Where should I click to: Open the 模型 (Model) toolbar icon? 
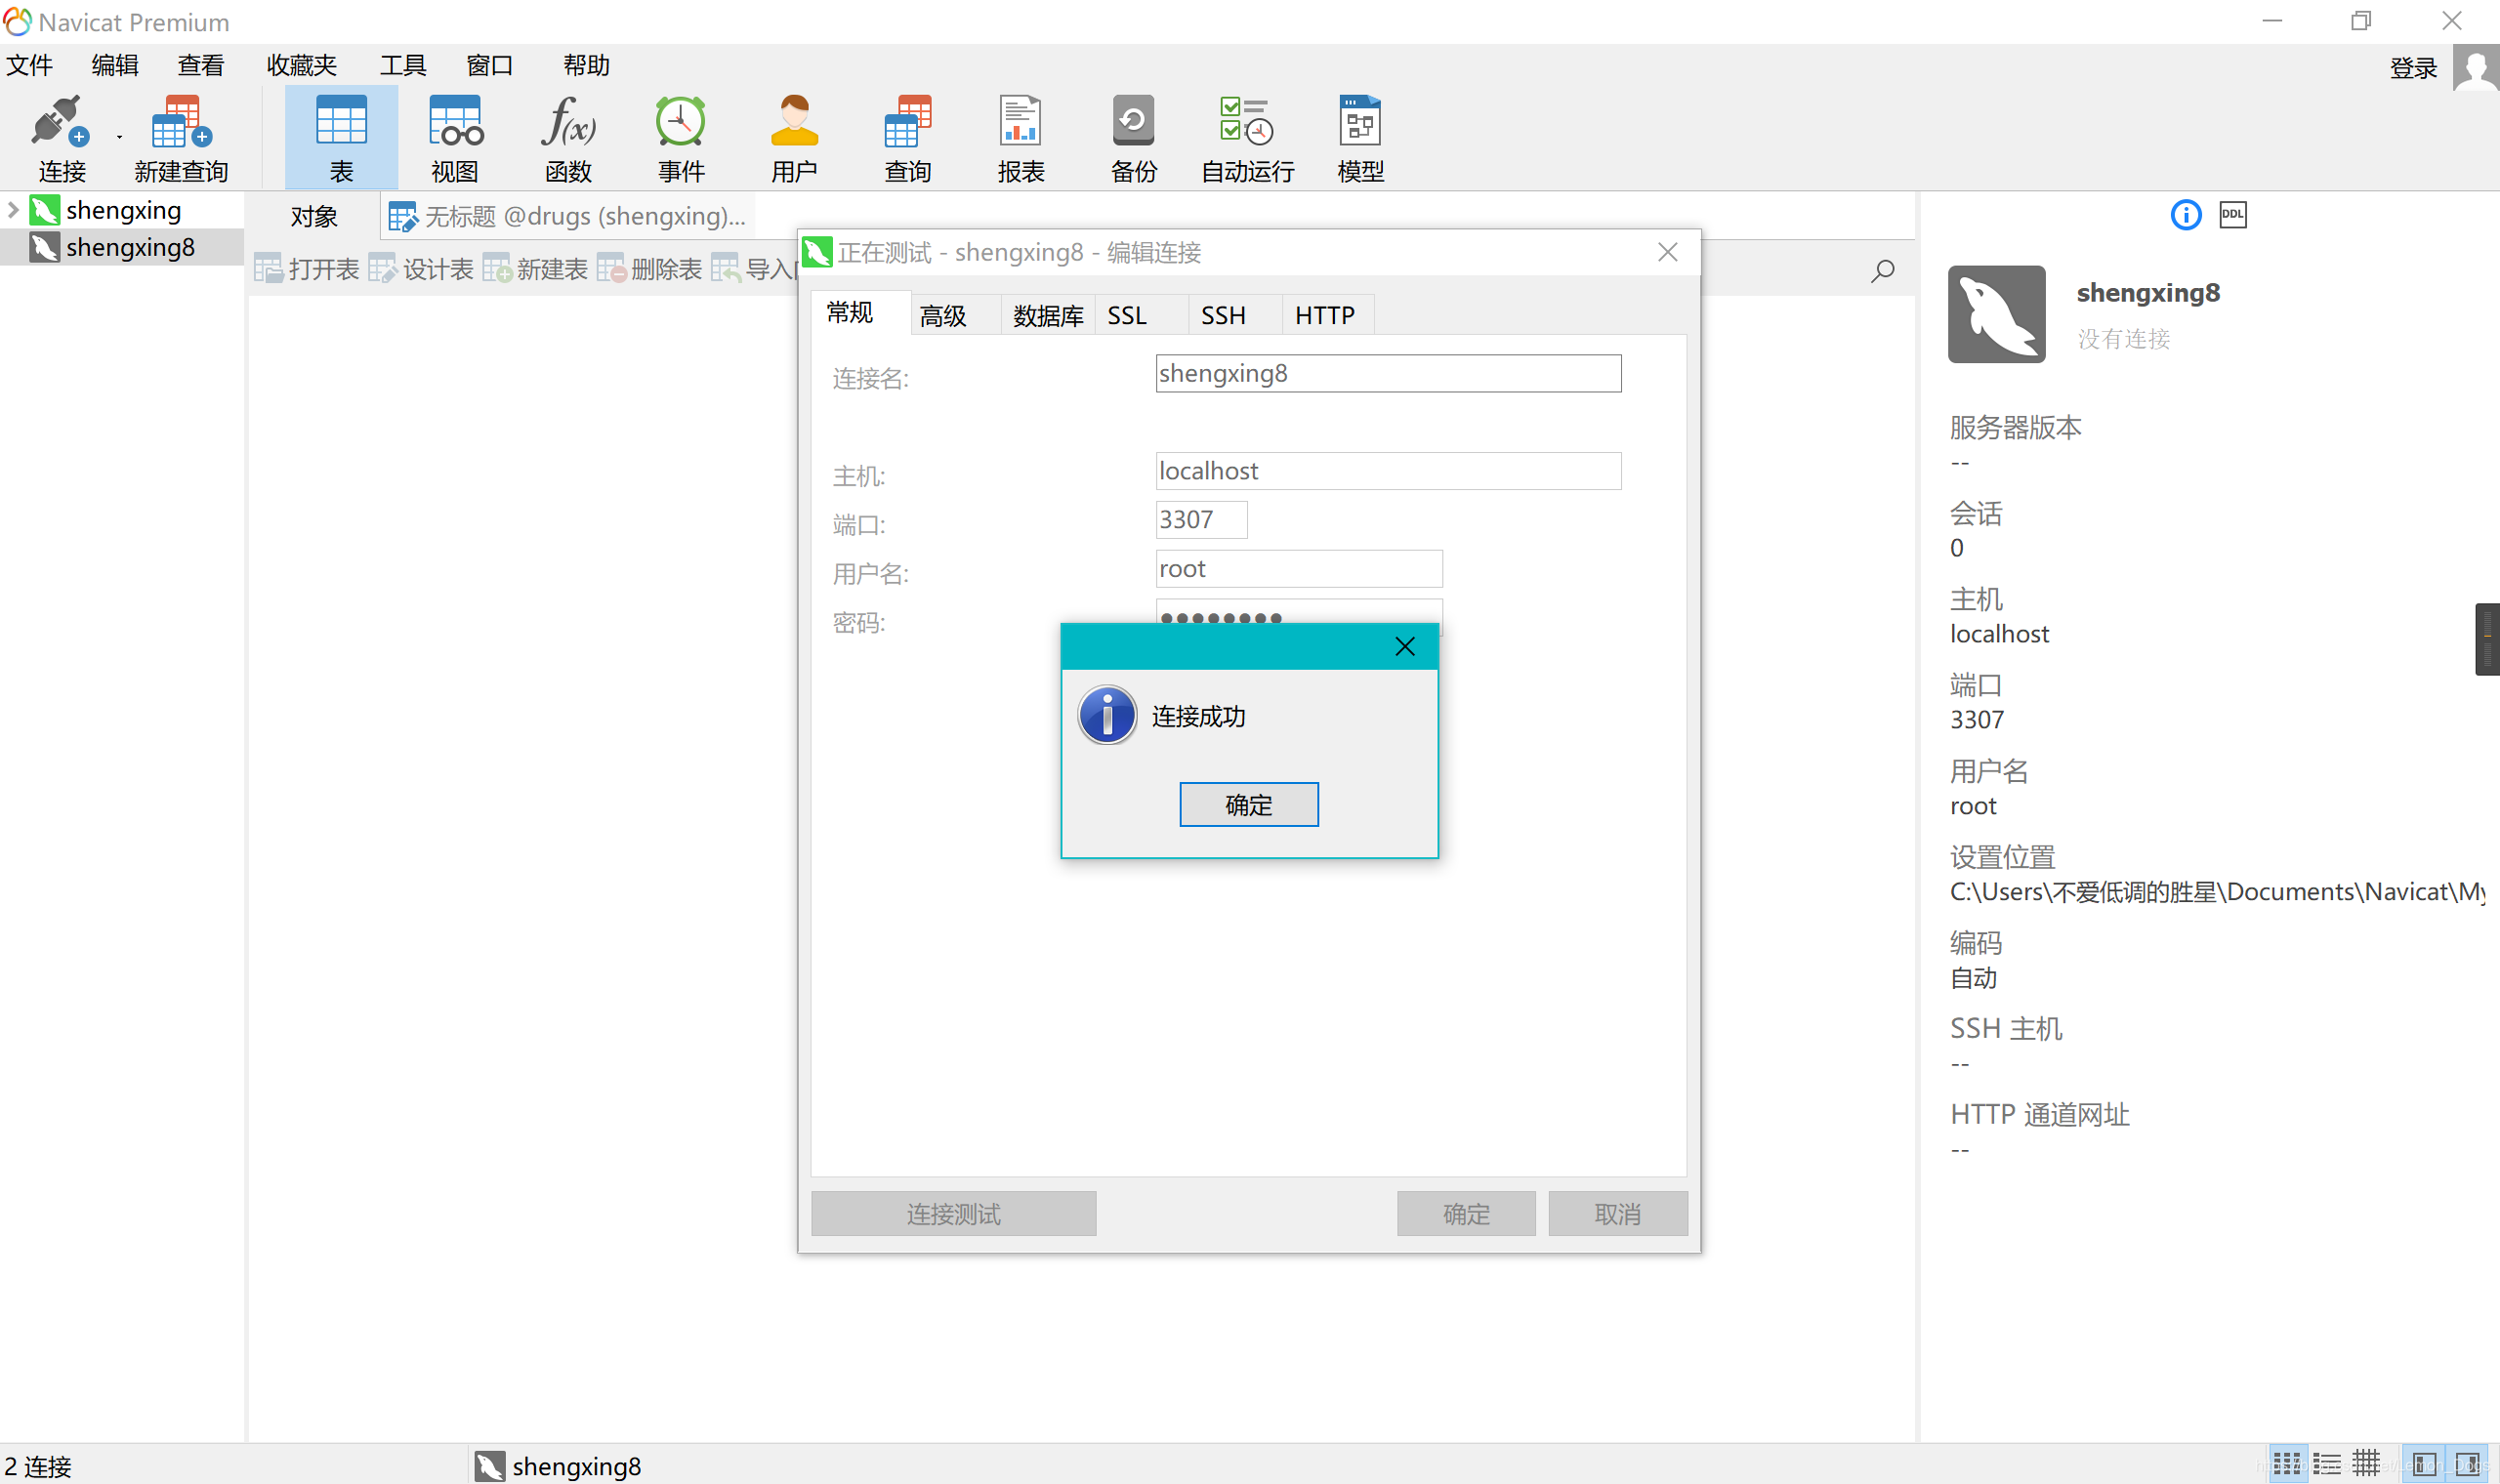[x=1360, y=138]
